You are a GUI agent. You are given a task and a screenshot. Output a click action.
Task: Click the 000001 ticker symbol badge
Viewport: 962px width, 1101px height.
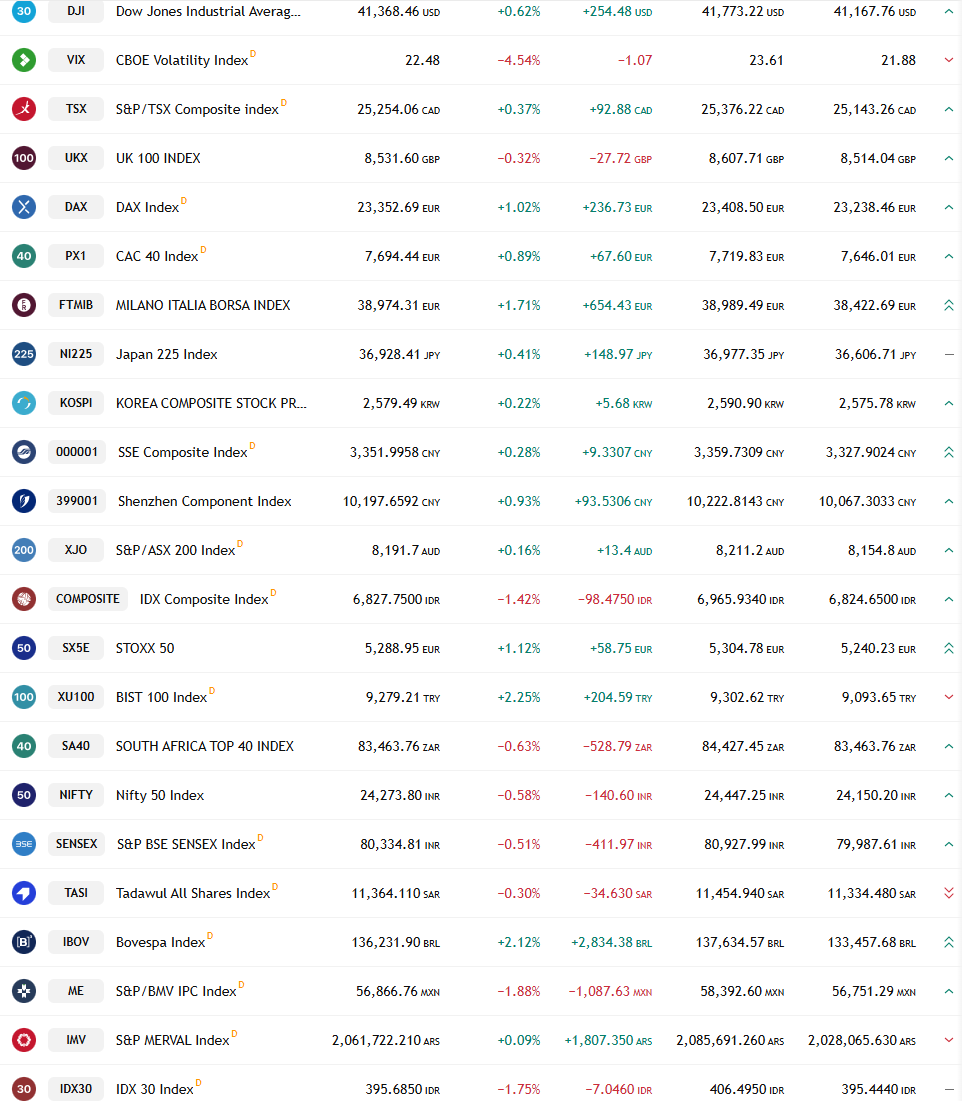pyautogui.click(x=77, y=452)
